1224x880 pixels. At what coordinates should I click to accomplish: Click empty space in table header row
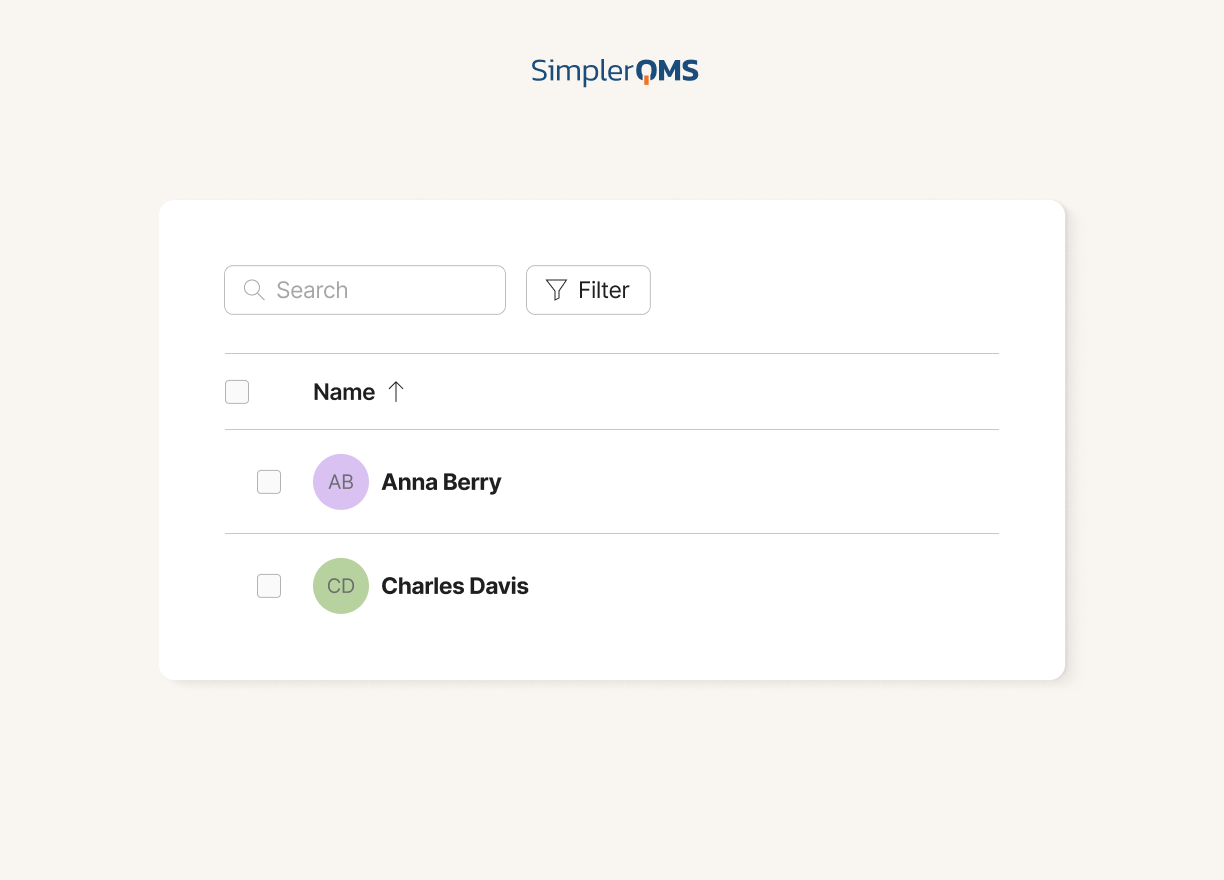[700, 392]
